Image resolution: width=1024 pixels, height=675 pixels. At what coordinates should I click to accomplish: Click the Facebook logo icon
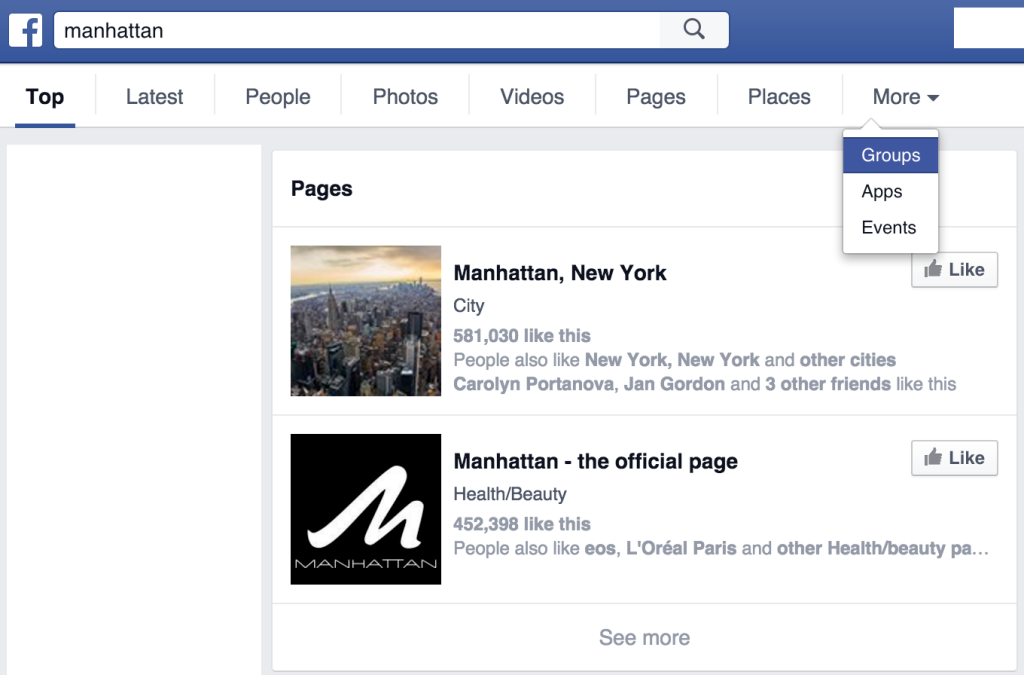(25, 30)
